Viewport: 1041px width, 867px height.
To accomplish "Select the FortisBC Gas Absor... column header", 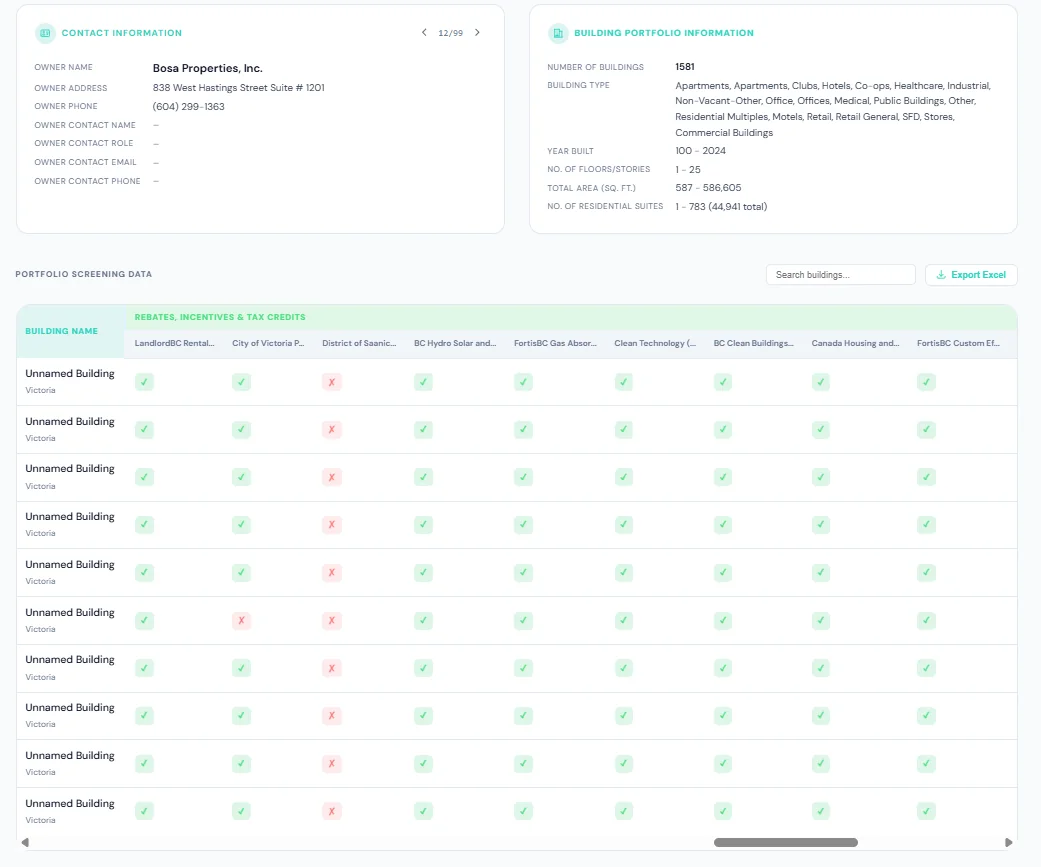I will pyautogui.click(x=555, y=343).
